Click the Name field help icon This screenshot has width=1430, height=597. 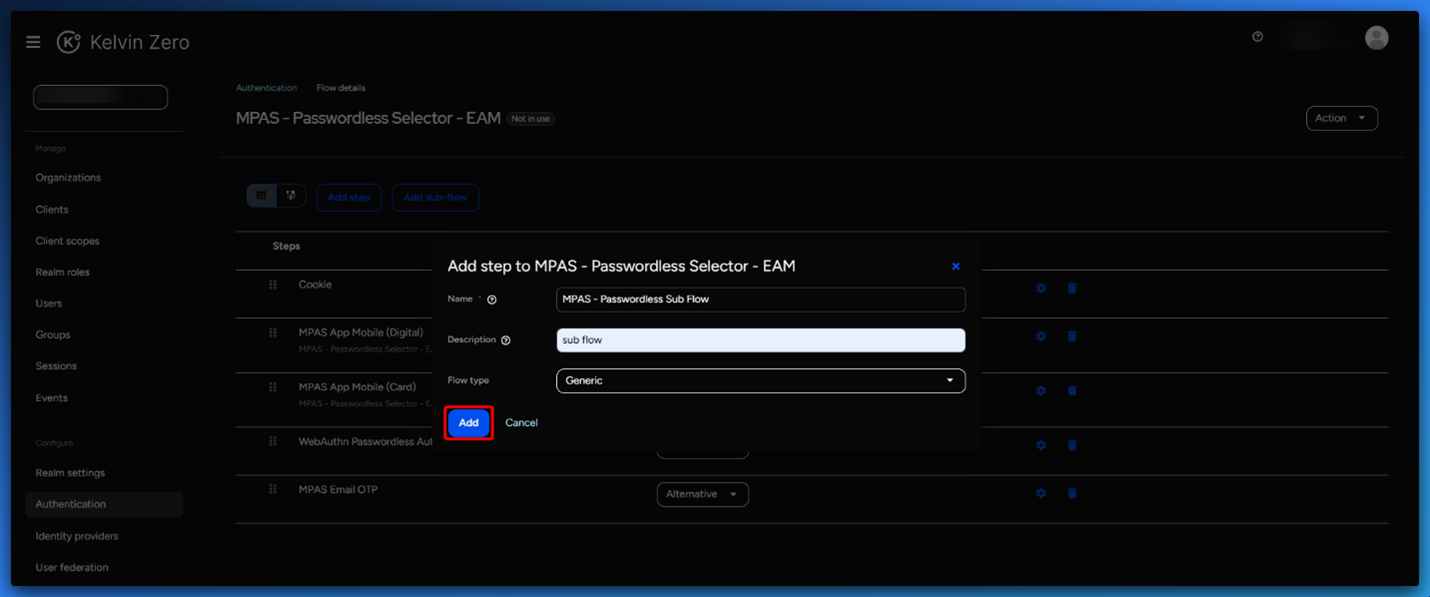point(492,300)
